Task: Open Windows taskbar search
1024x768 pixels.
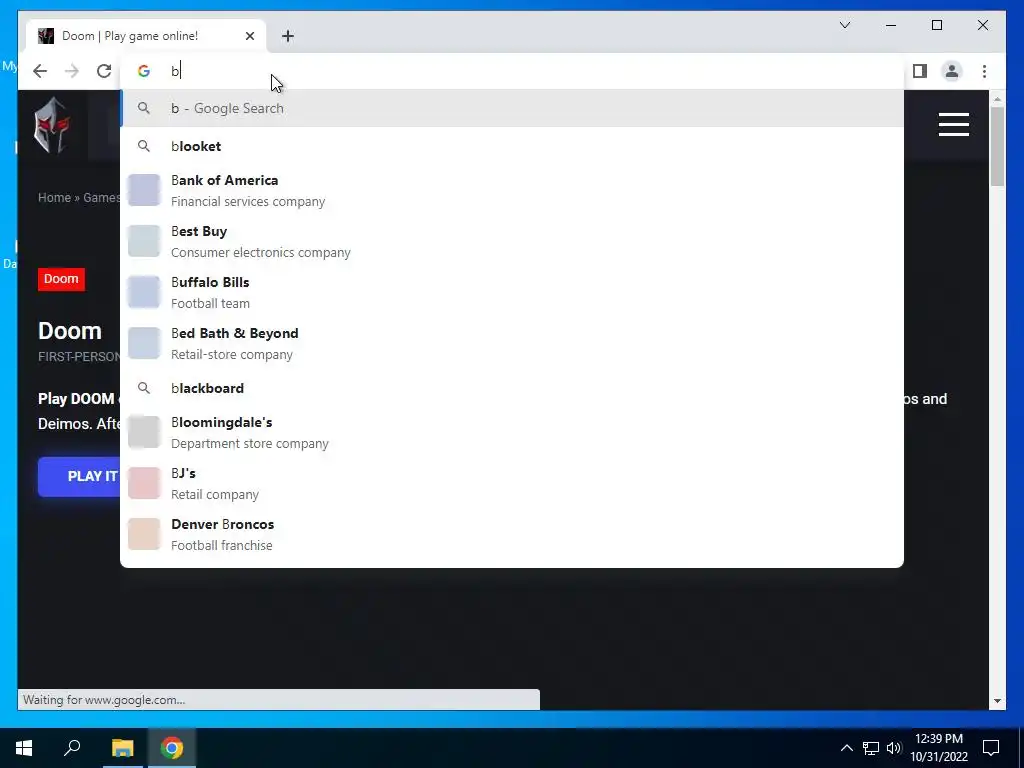Action: pos(72,748)
